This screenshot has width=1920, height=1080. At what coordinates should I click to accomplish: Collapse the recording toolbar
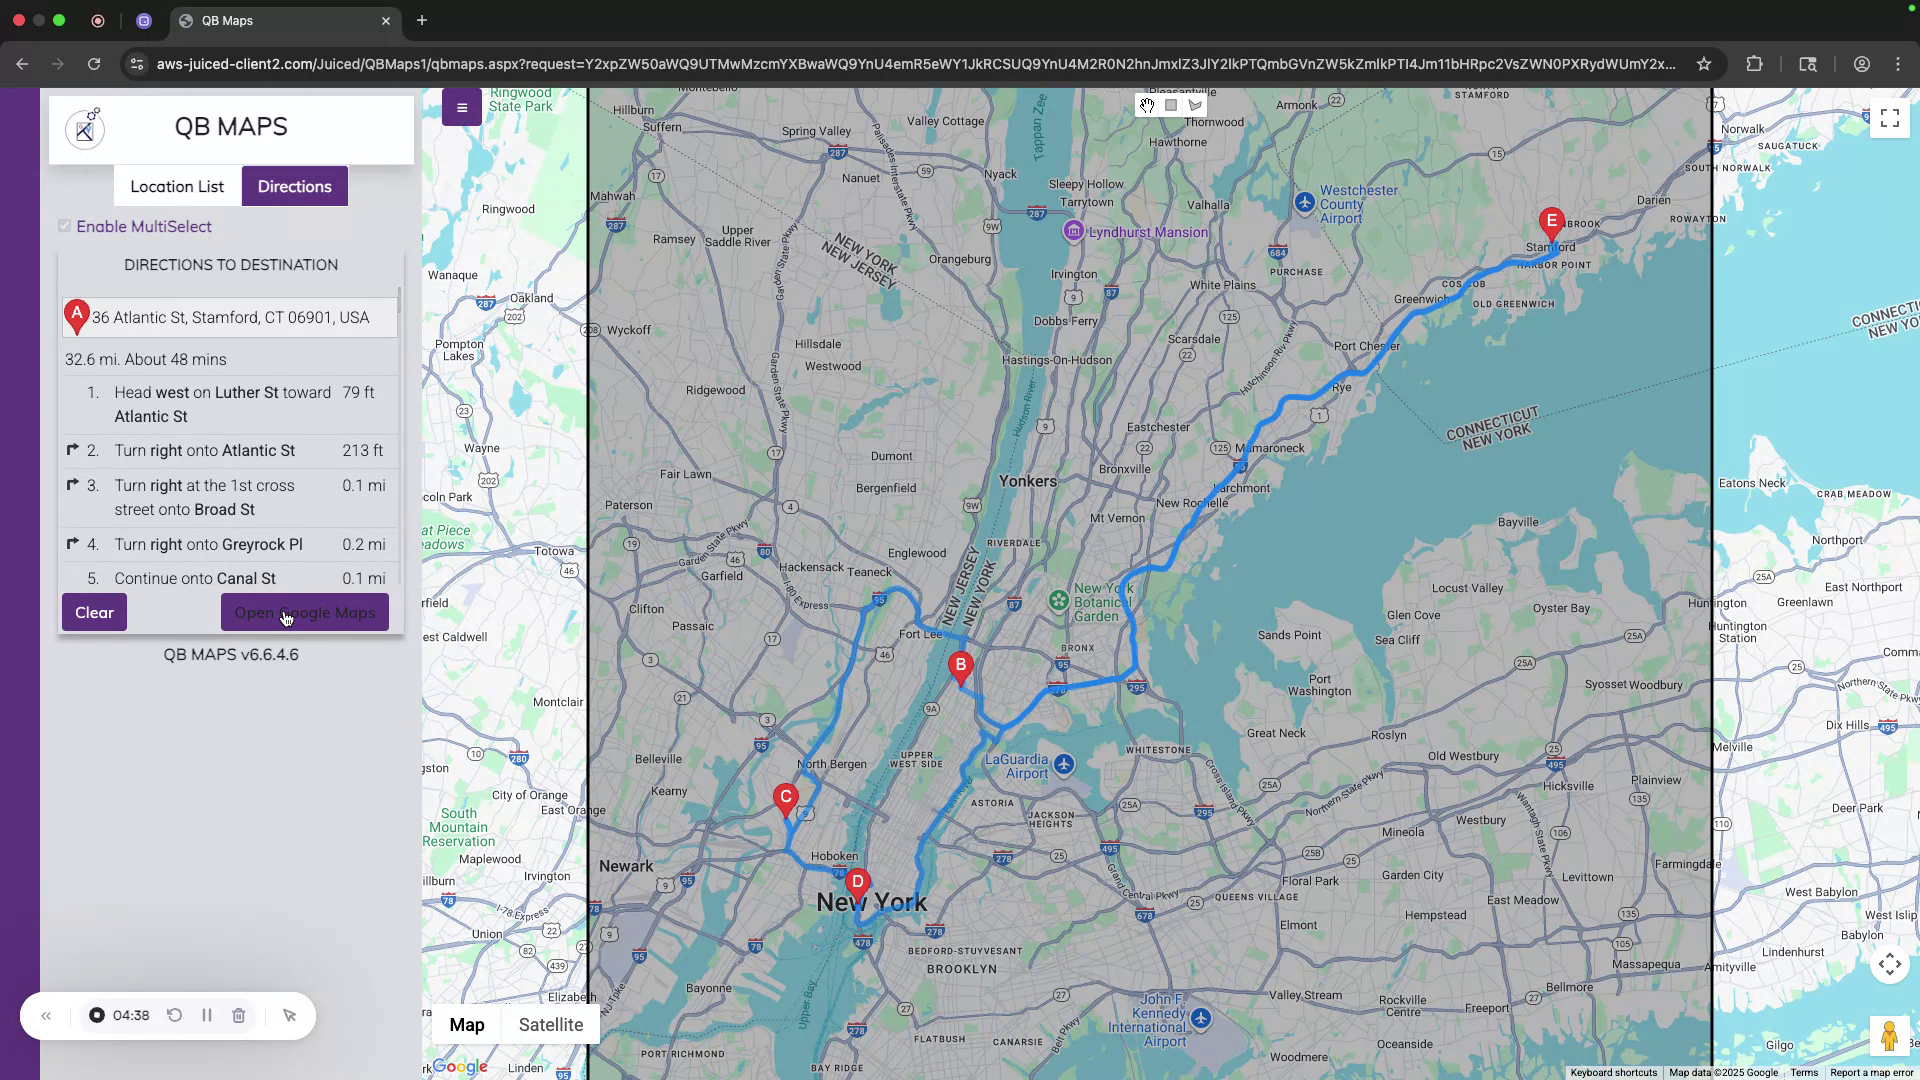[x=46, y=1015]
